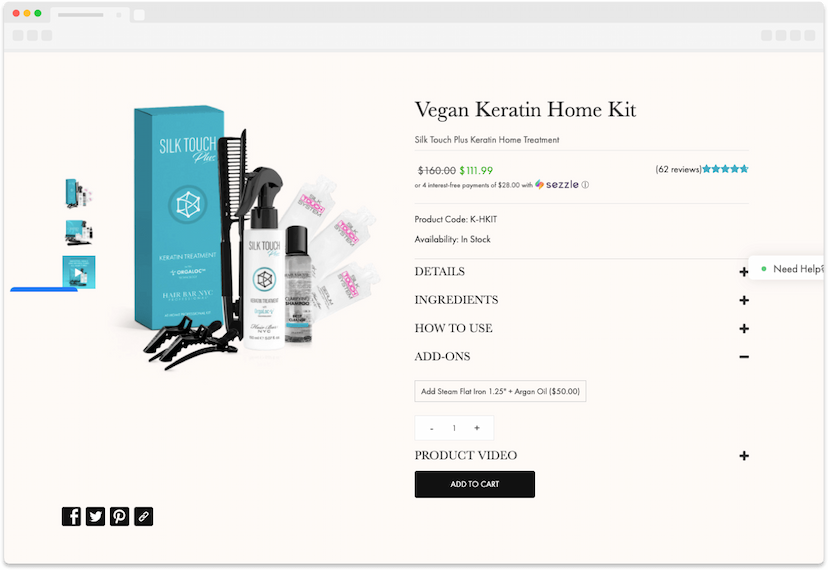
Task: Share product on Facebook
Action: (x=71, y=516)
